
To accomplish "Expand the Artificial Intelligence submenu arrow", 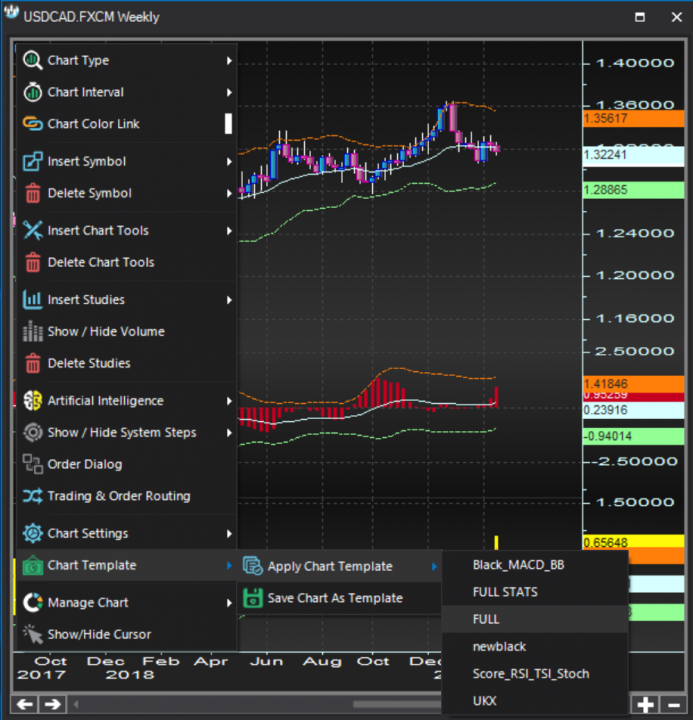I will [x=229, y=401].
